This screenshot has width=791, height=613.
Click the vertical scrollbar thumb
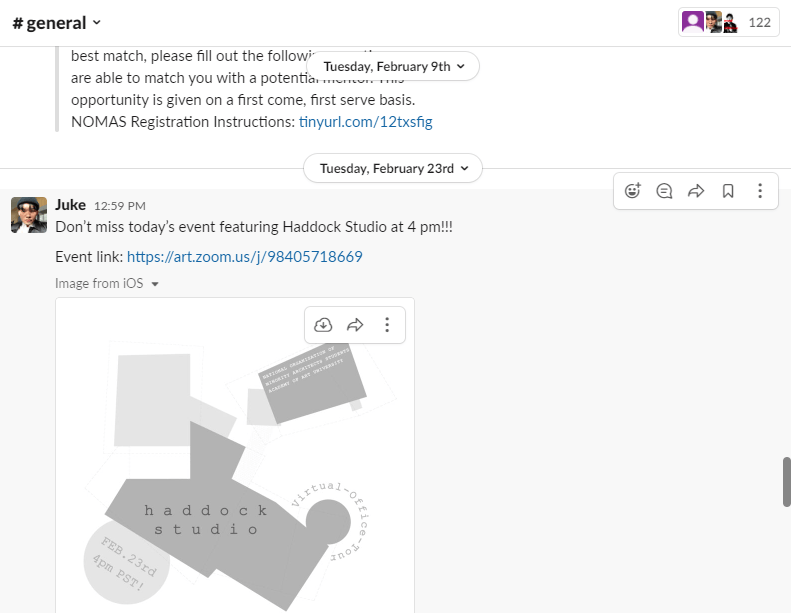pyautogui.click(x=786, y=482)
